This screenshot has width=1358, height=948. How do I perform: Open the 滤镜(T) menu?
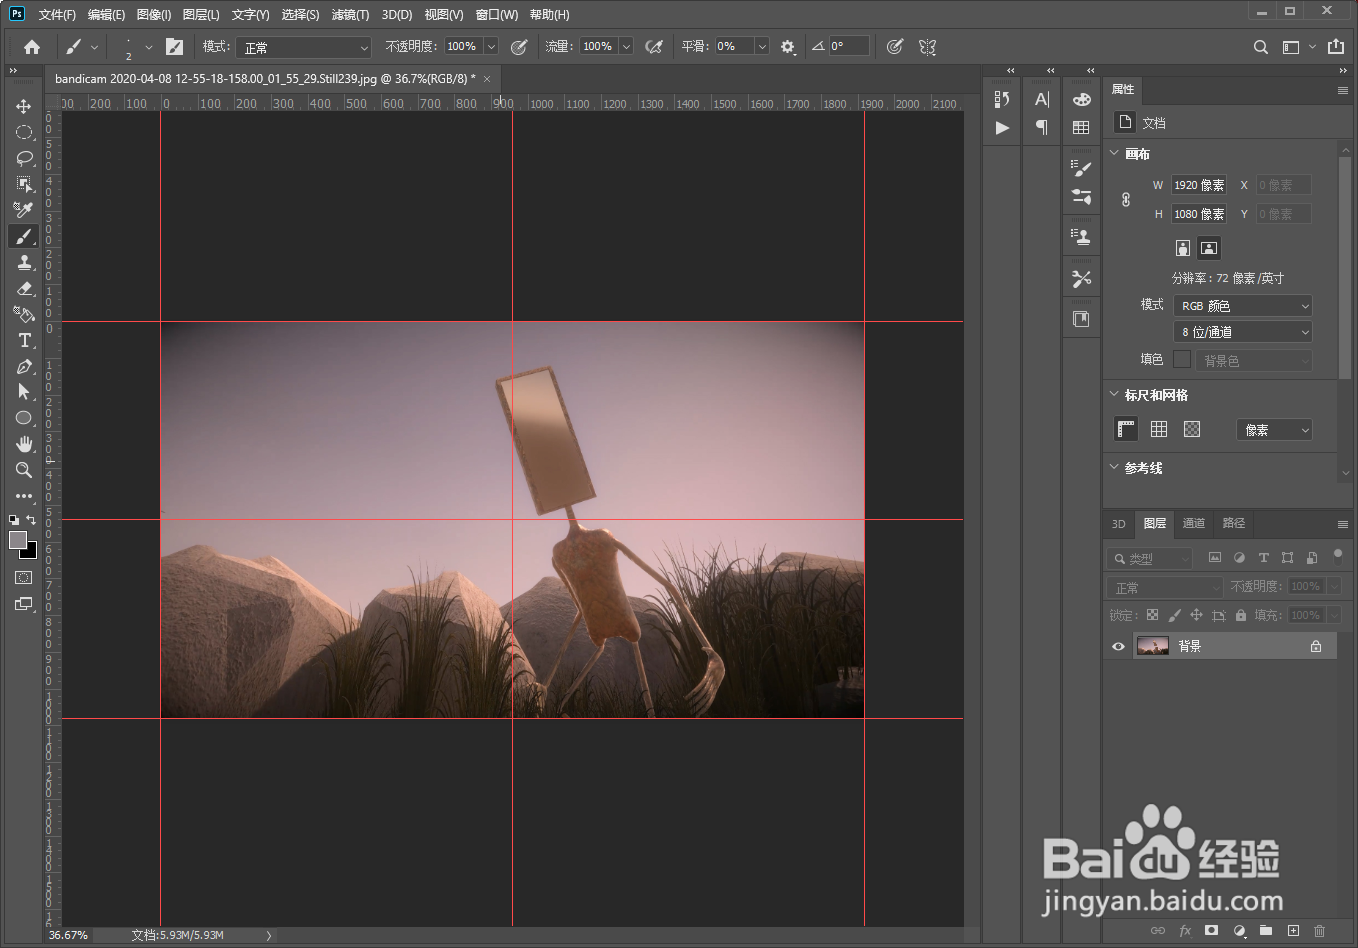click(x=350, y=15)
